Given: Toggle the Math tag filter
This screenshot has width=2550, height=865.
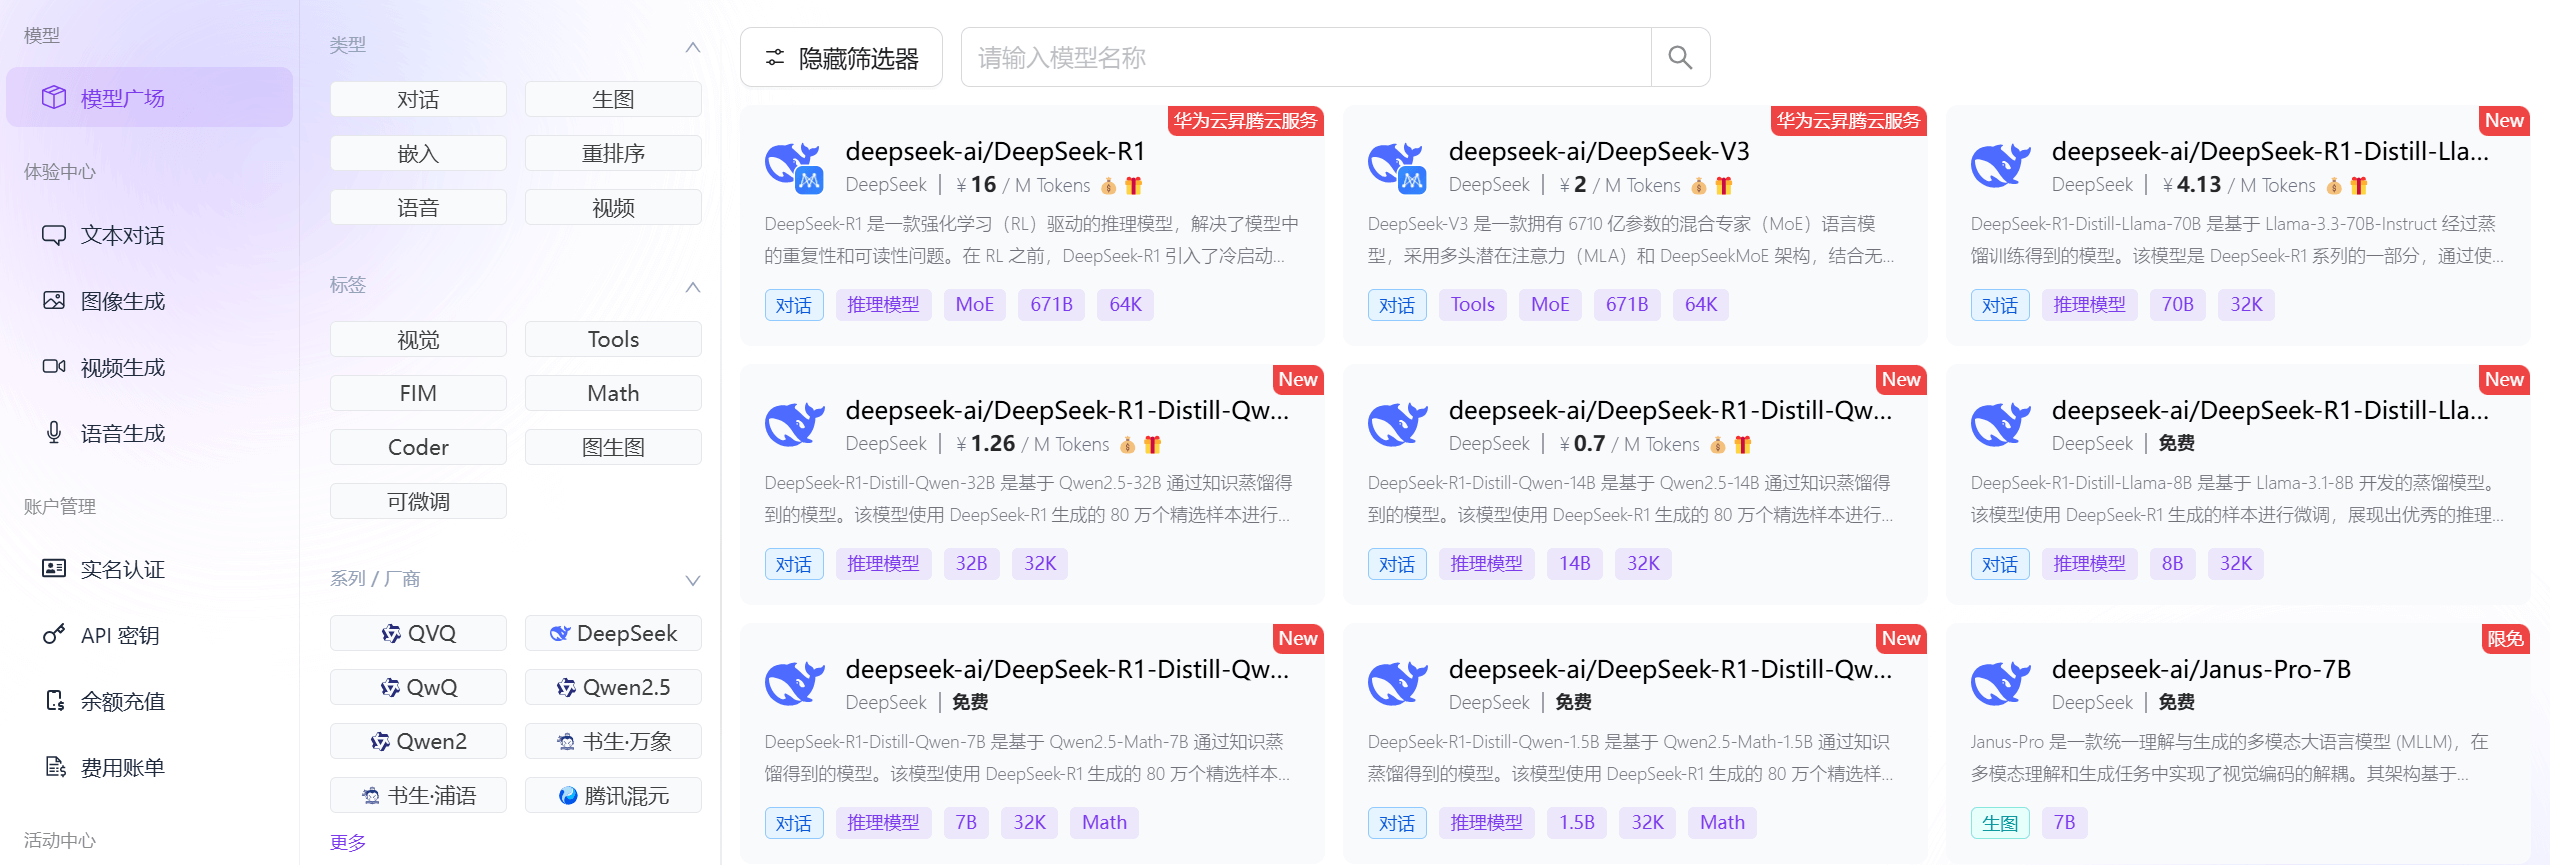Looking at the screenshot, I should coord(613,393).
